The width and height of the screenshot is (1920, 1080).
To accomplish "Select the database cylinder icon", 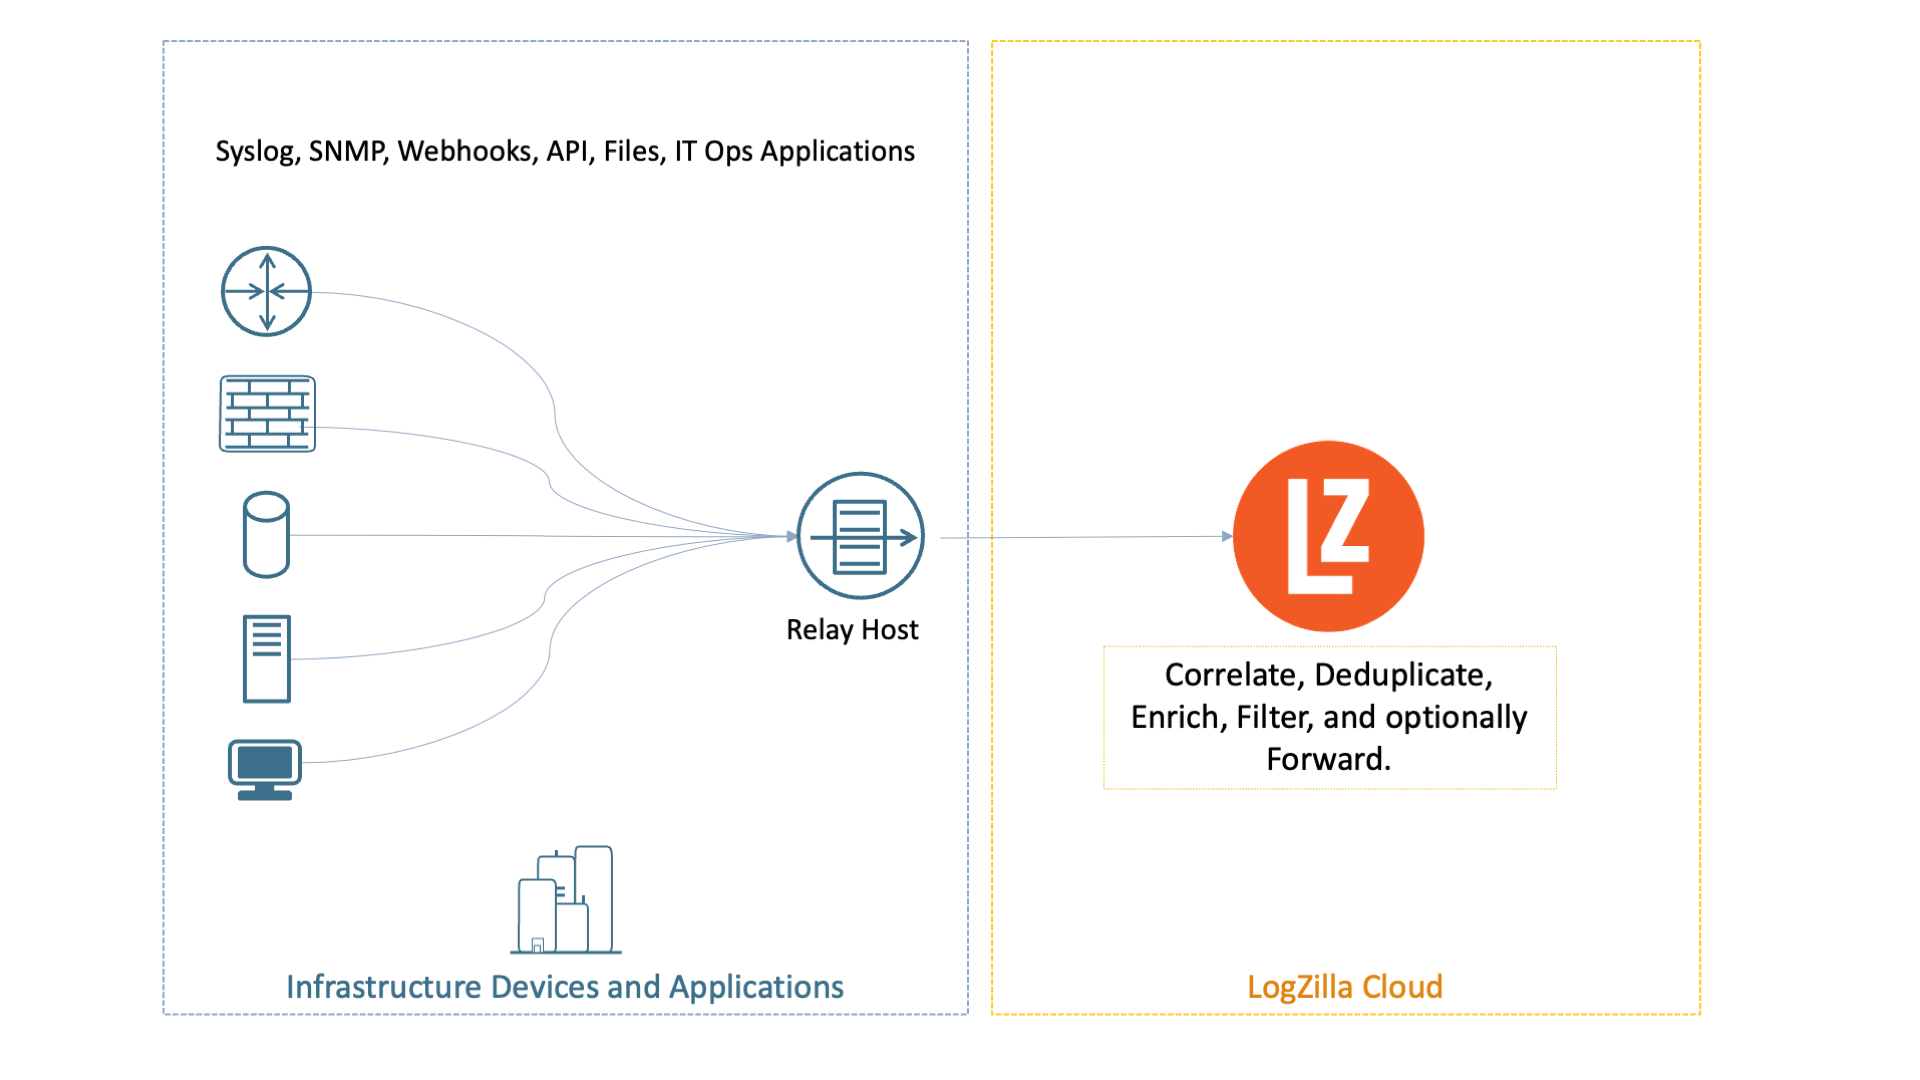I will click(x=265, y=535).
